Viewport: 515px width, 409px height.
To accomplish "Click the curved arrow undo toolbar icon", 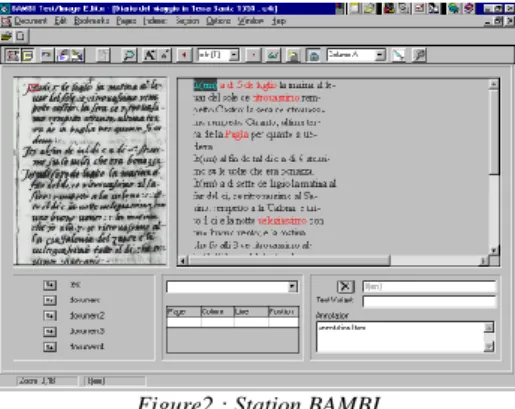I will point(47,55).
